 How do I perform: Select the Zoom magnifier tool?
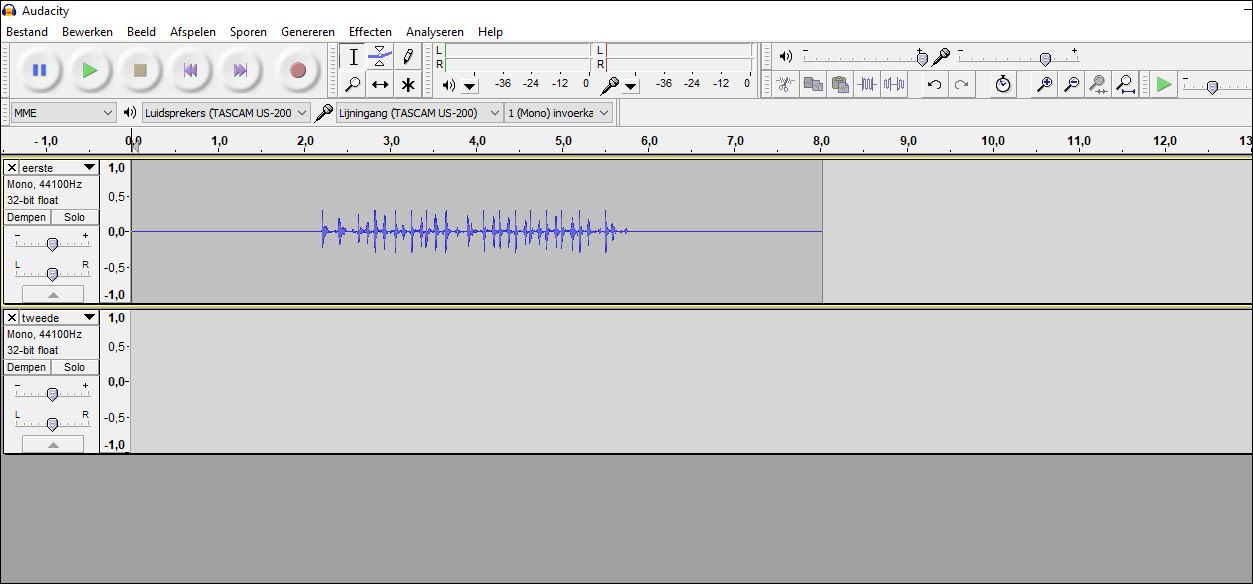[353, 84]
